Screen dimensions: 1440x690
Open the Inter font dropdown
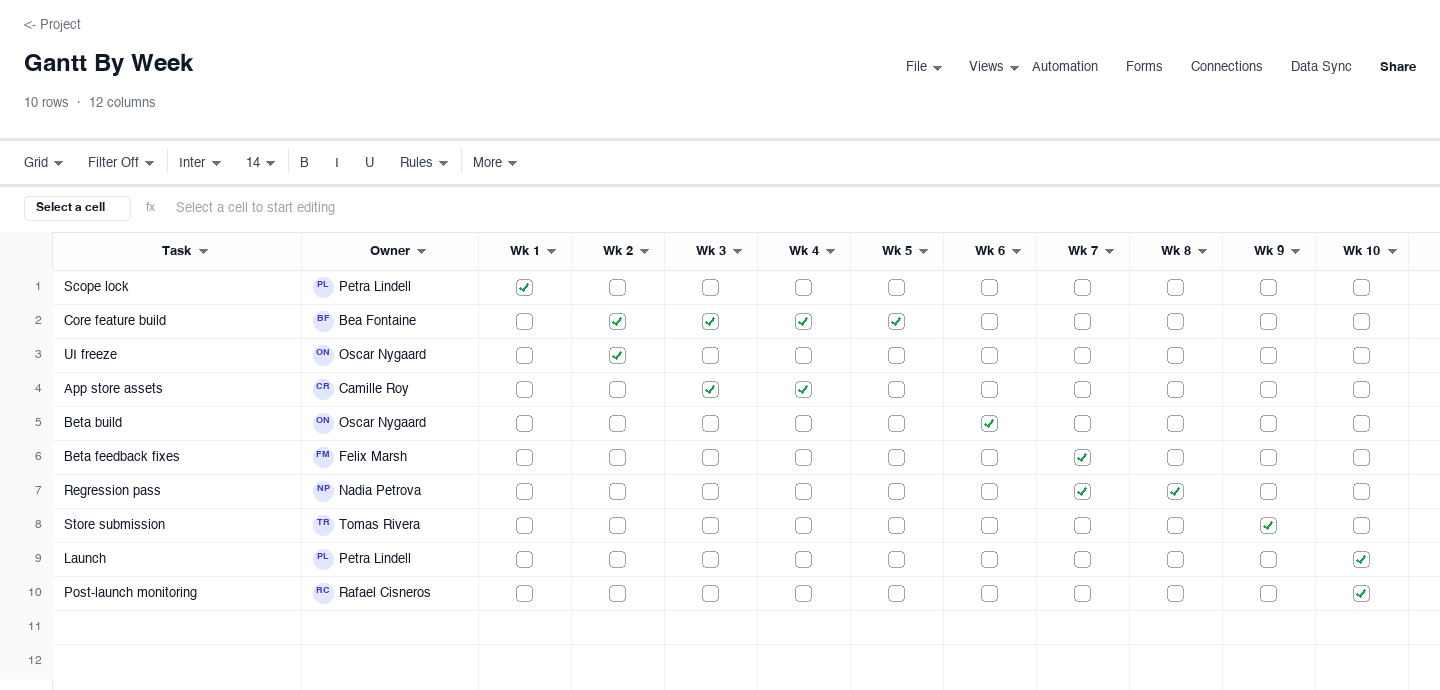point(200,162)
